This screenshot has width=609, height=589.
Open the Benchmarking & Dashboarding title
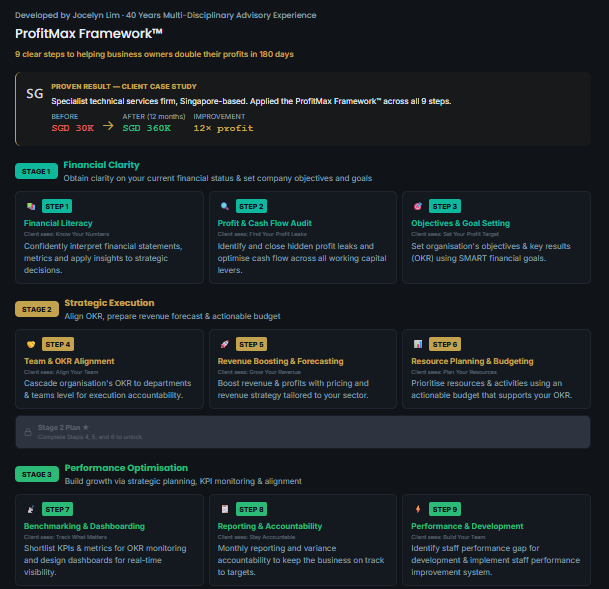point(84,526)
